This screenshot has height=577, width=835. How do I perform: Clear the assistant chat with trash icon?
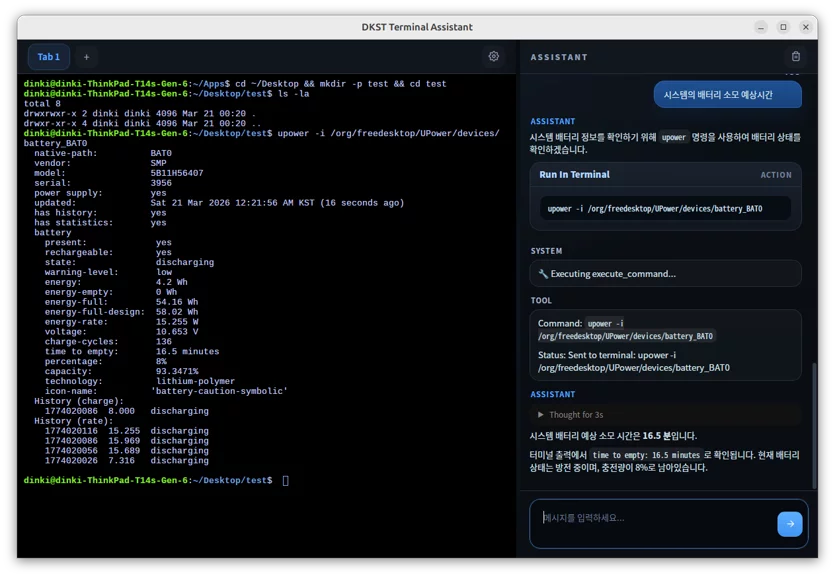coord(796,56)
